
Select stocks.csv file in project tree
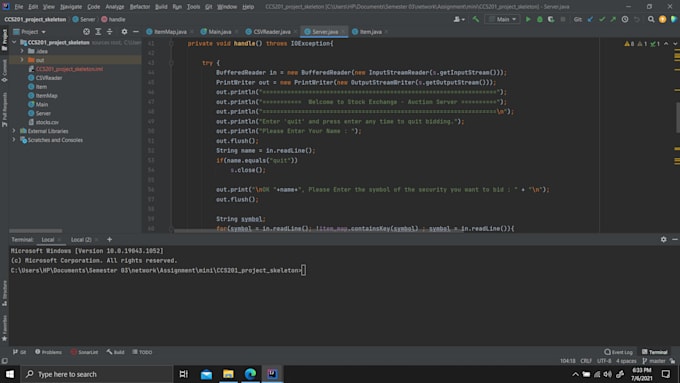[x=47, y=122]
